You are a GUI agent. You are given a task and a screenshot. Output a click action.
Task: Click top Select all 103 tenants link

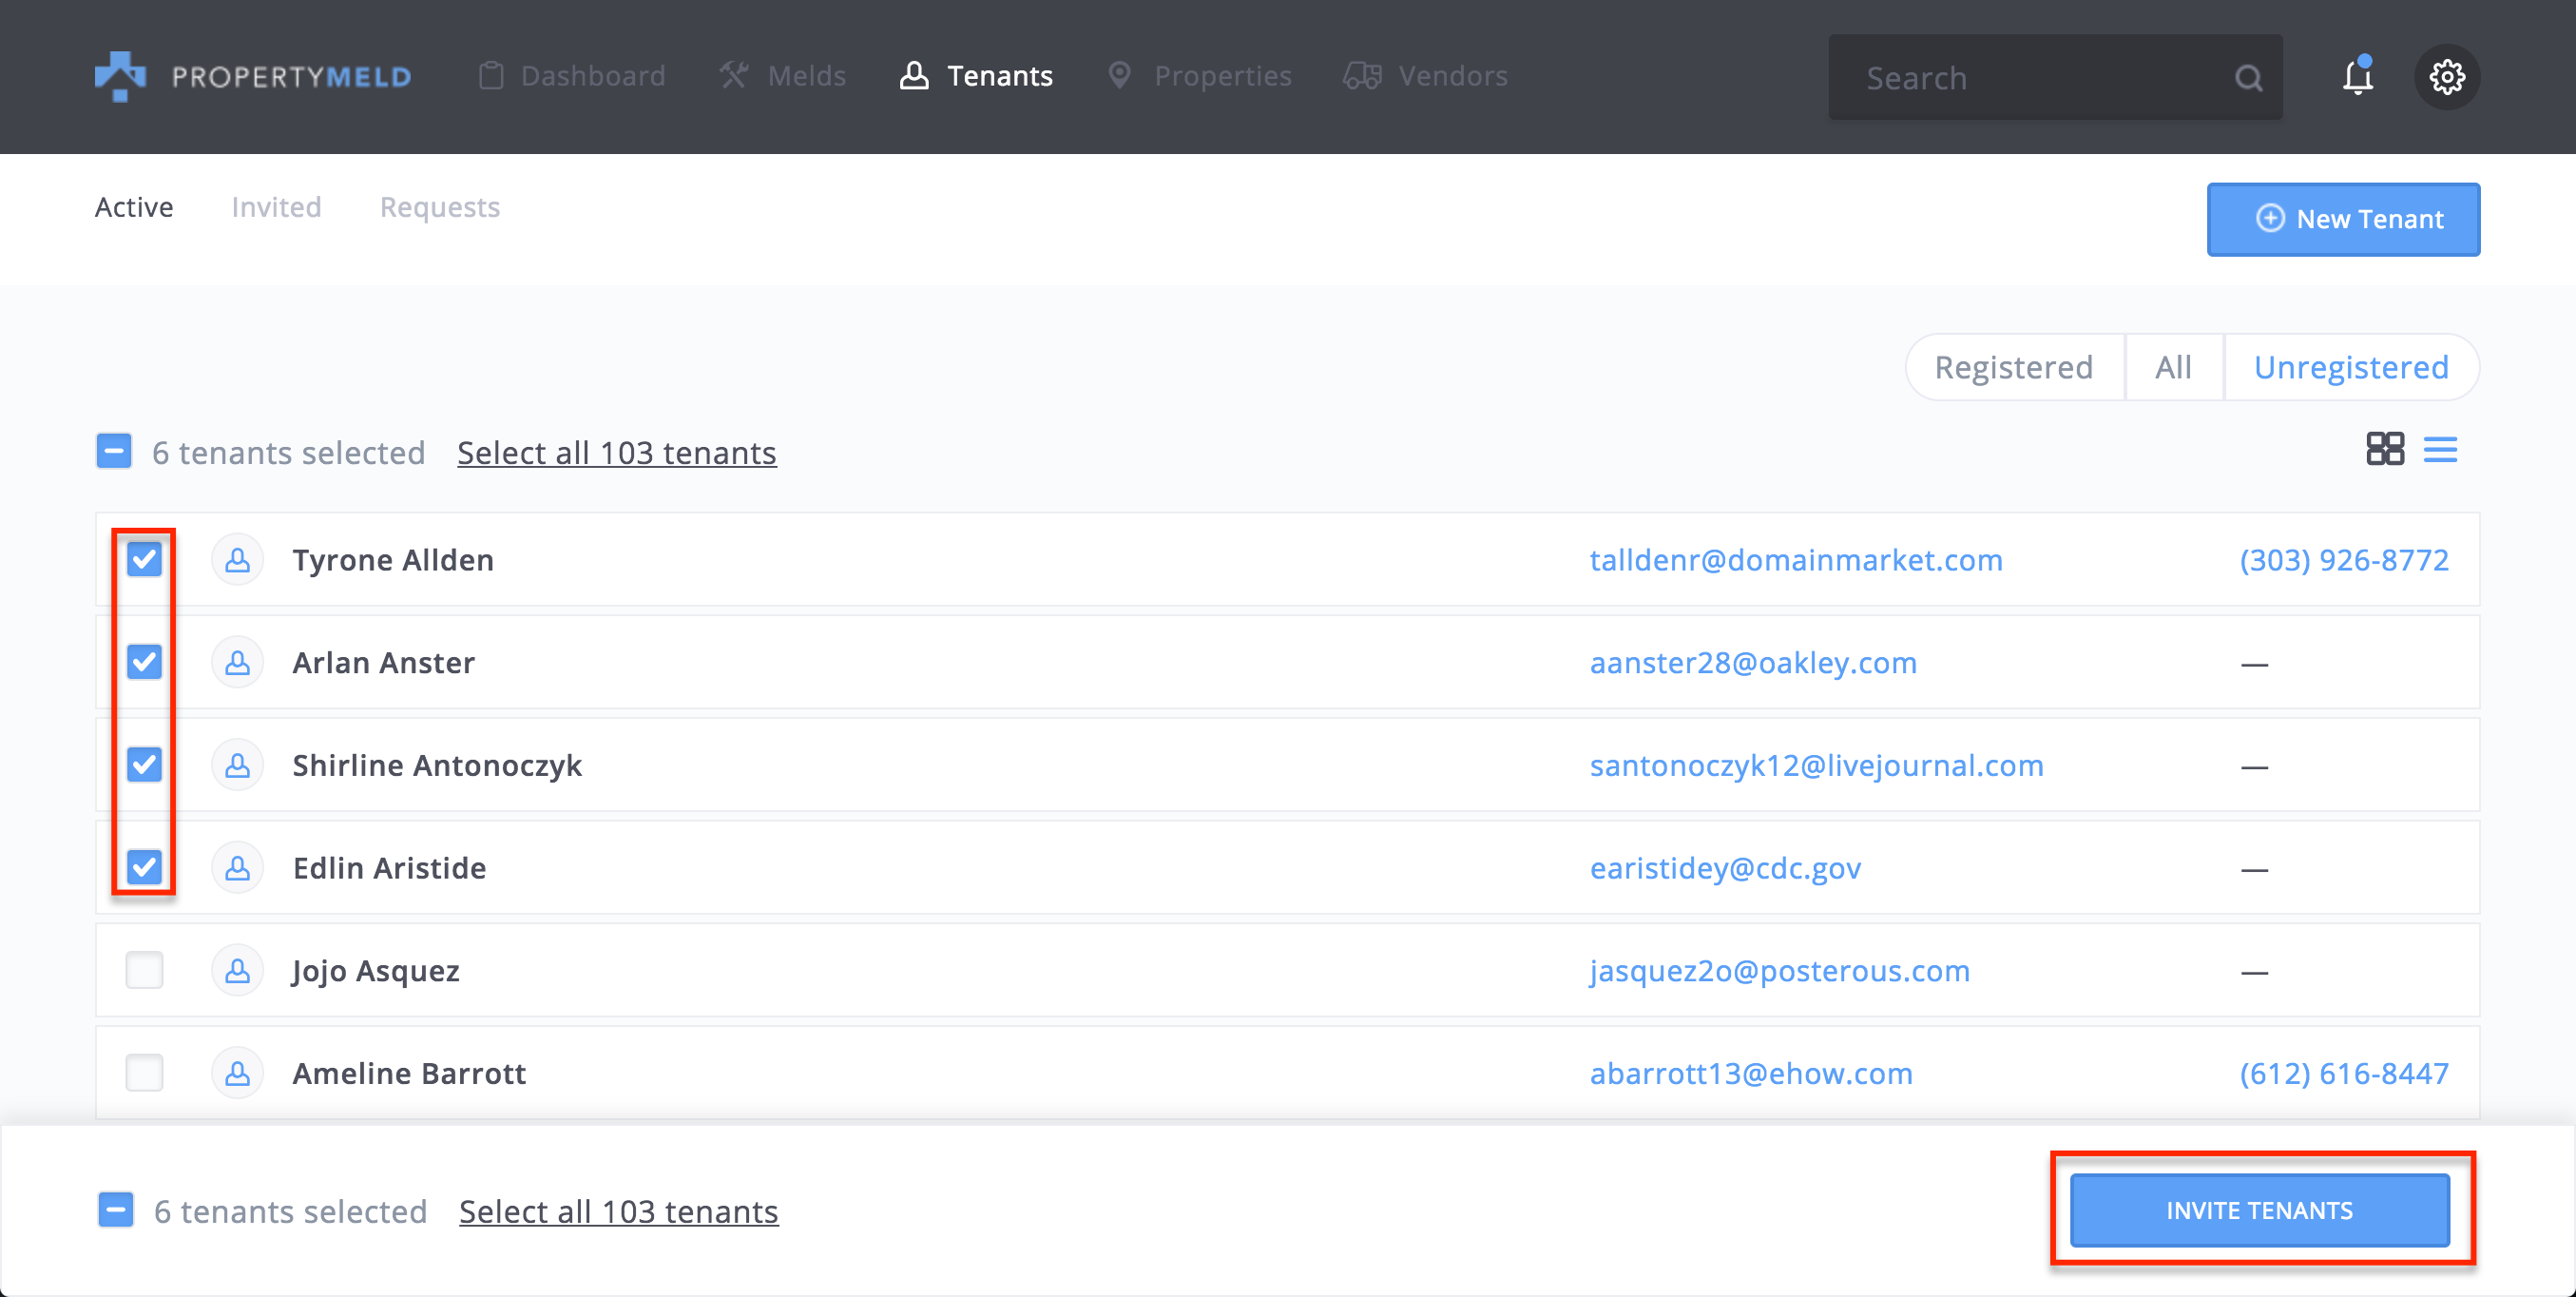coord(616,452)
